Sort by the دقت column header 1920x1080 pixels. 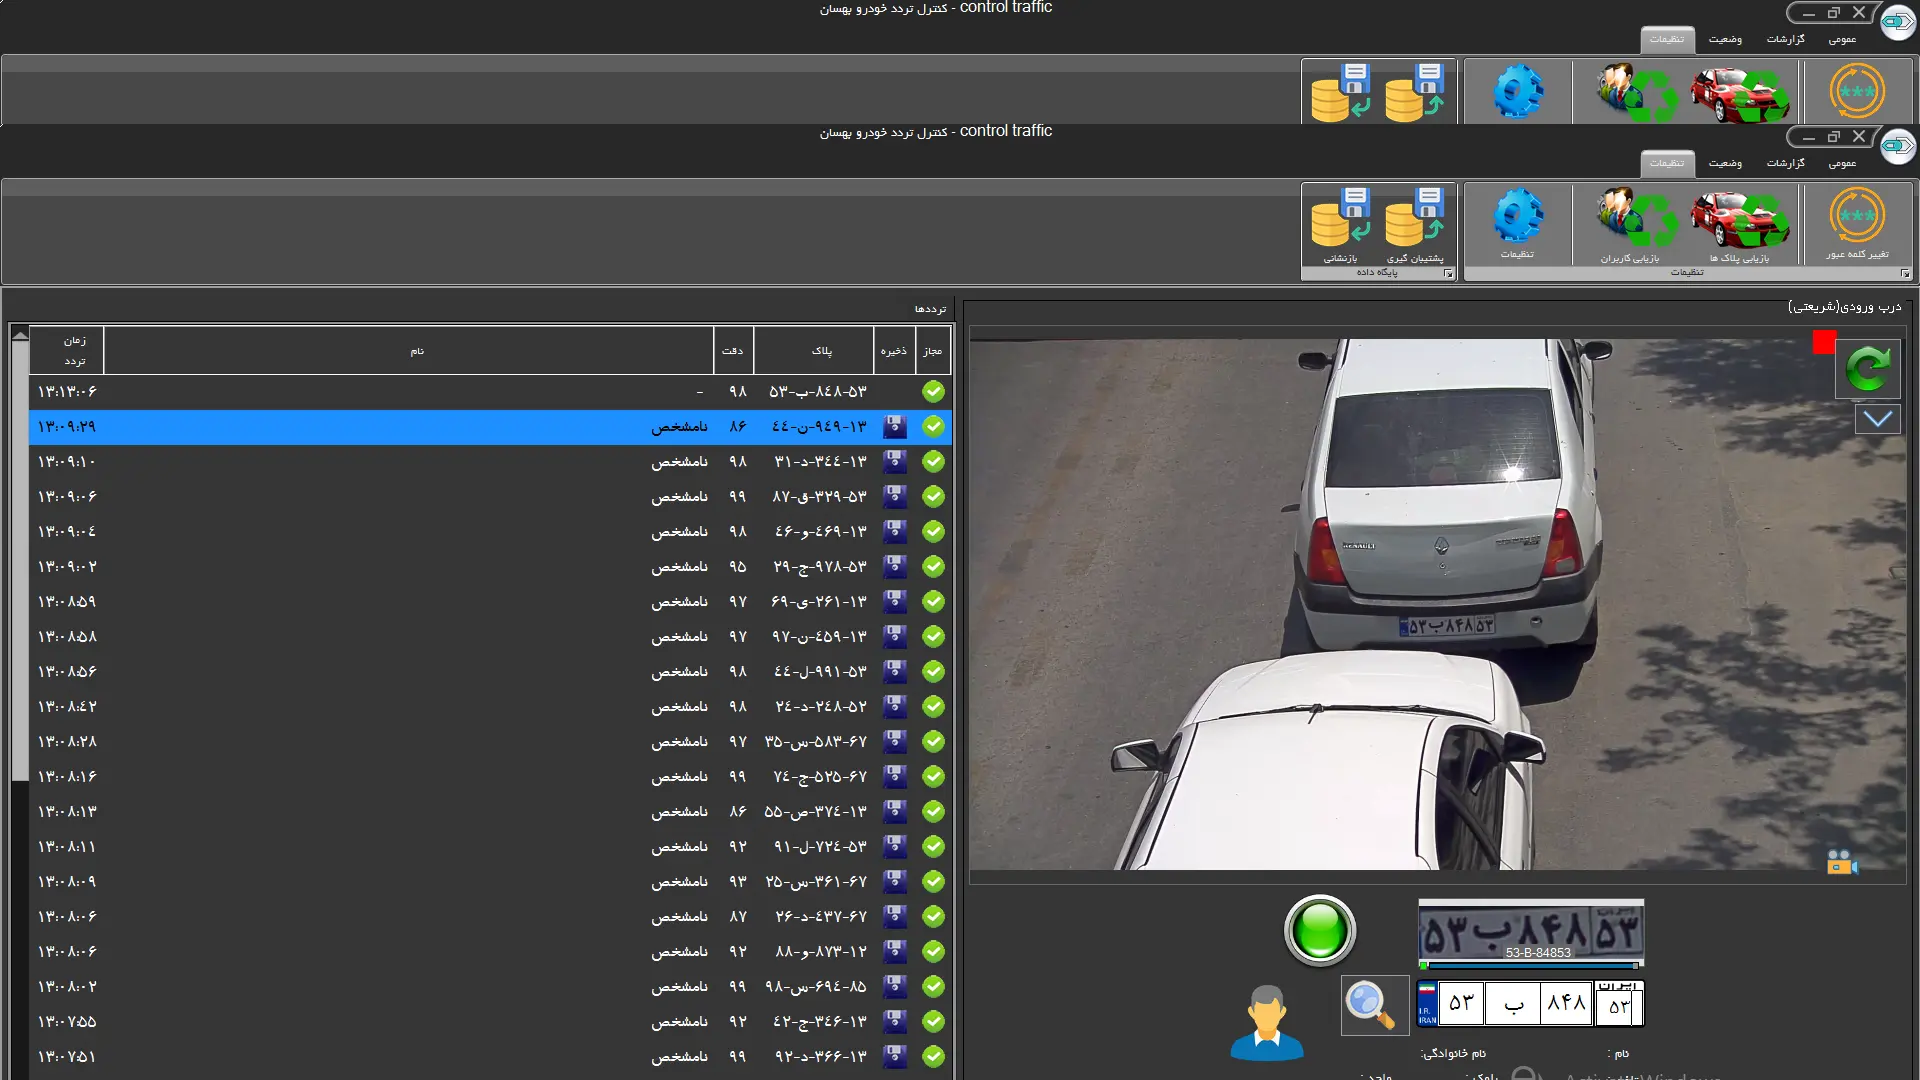(733, 351)
